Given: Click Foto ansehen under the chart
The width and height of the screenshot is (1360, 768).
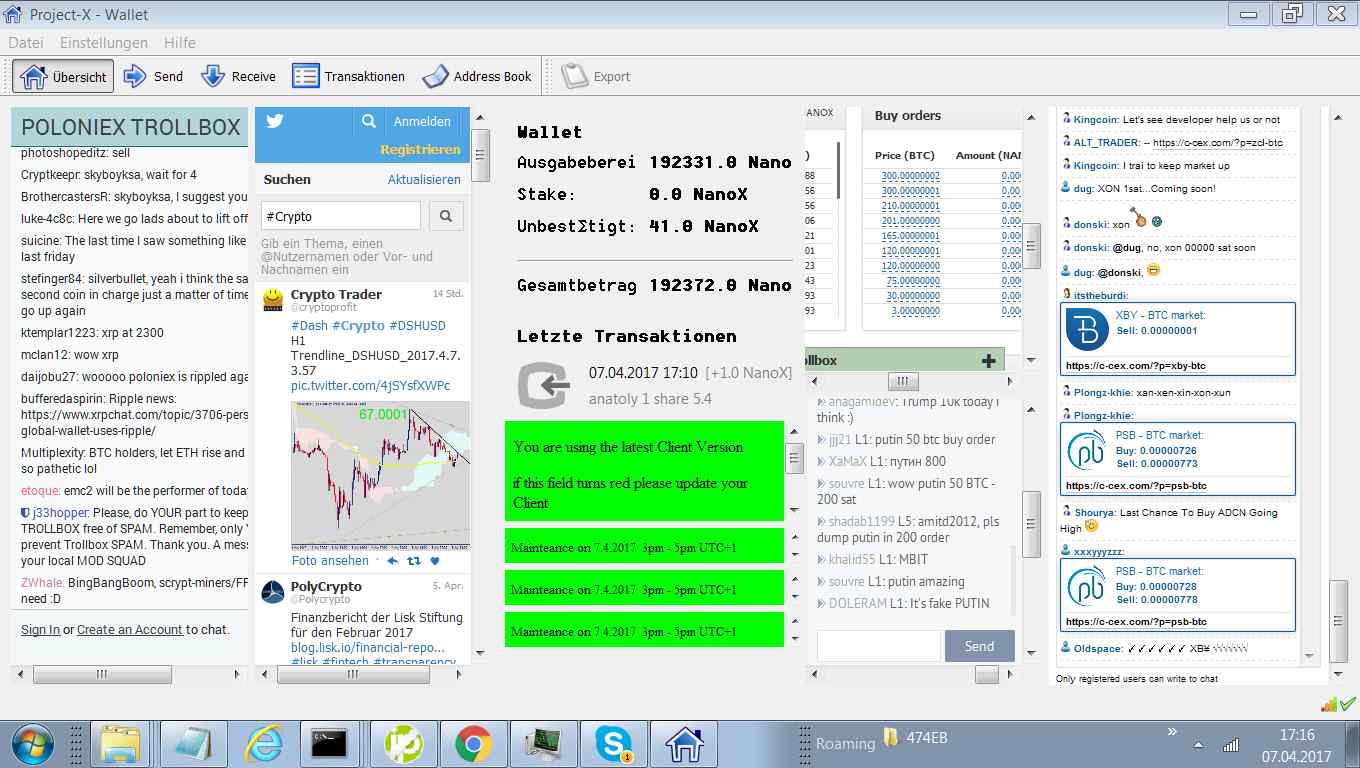Looking at the screenshot, I should tap(330, 561).
